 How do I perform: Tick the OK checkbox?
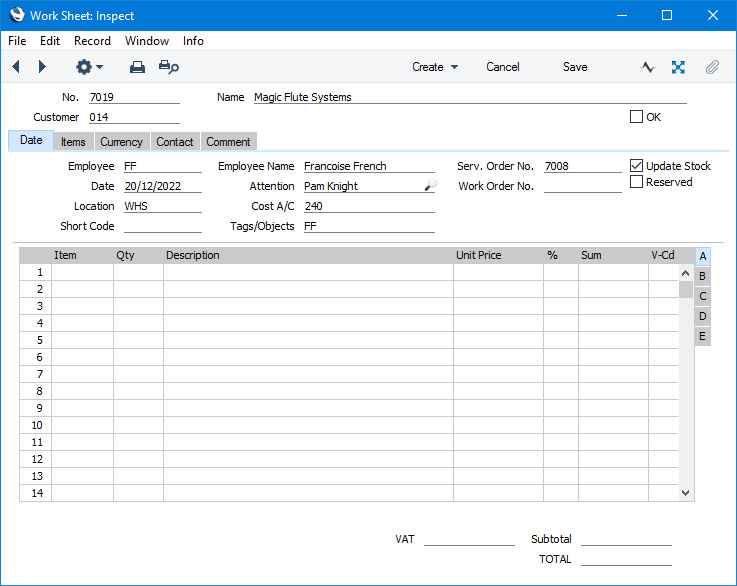[x=637, y=117]
